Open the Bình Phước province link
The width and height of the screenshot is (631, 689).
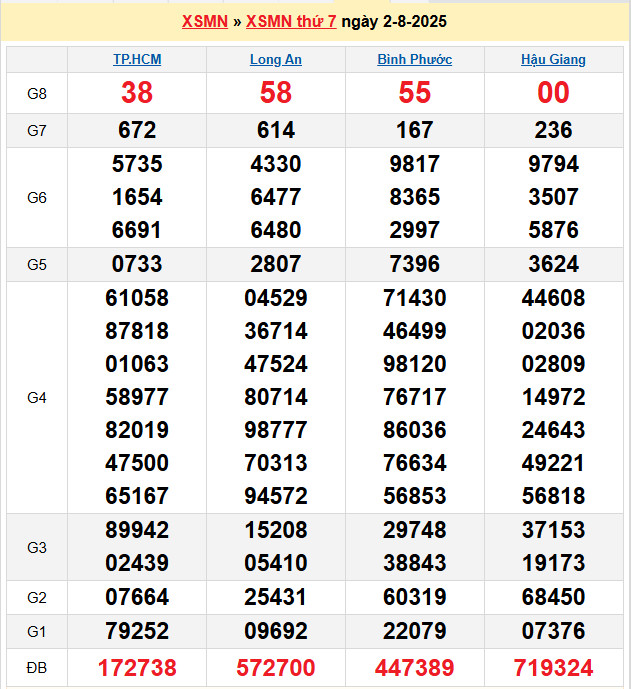(x=414, y=59)
